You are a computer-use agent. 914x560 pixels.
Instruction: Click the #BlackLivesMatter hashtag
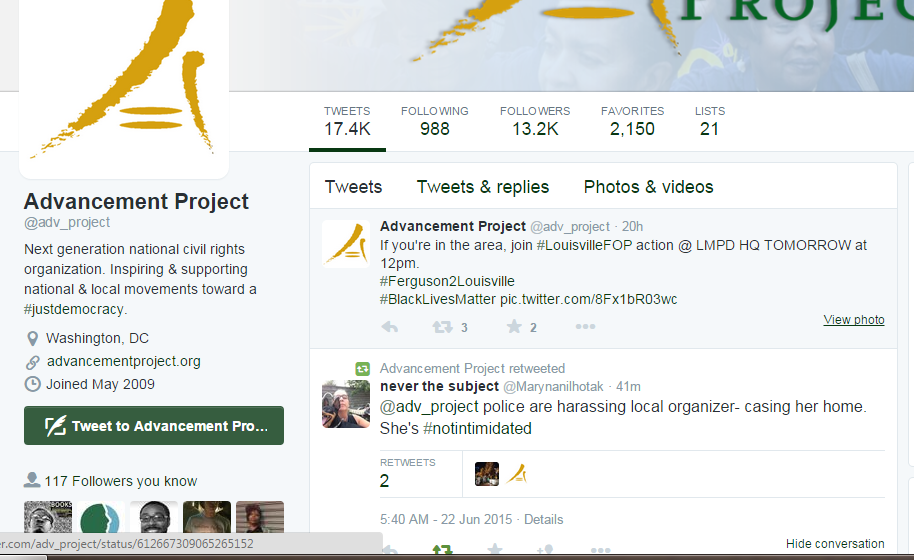[438, 300]
